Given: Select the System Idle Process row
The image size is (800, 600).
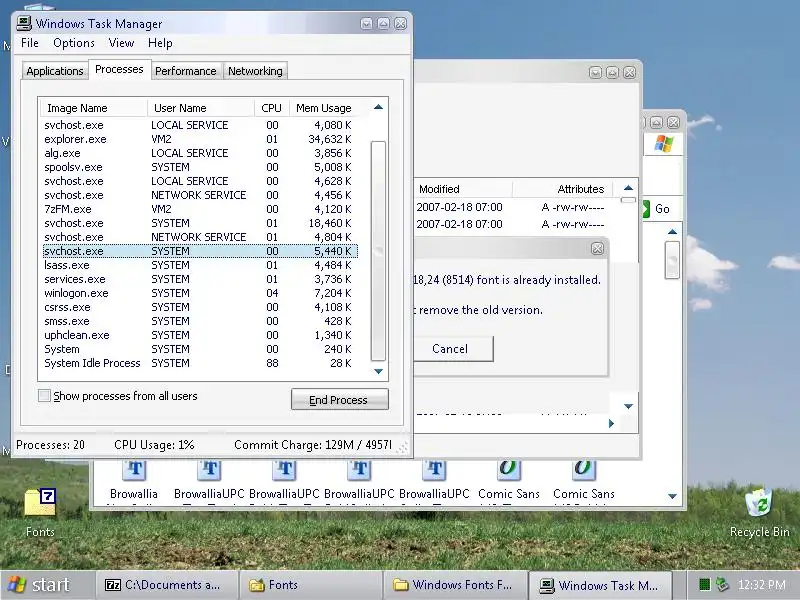Looking at the screenshot, I should click(200, 363).
